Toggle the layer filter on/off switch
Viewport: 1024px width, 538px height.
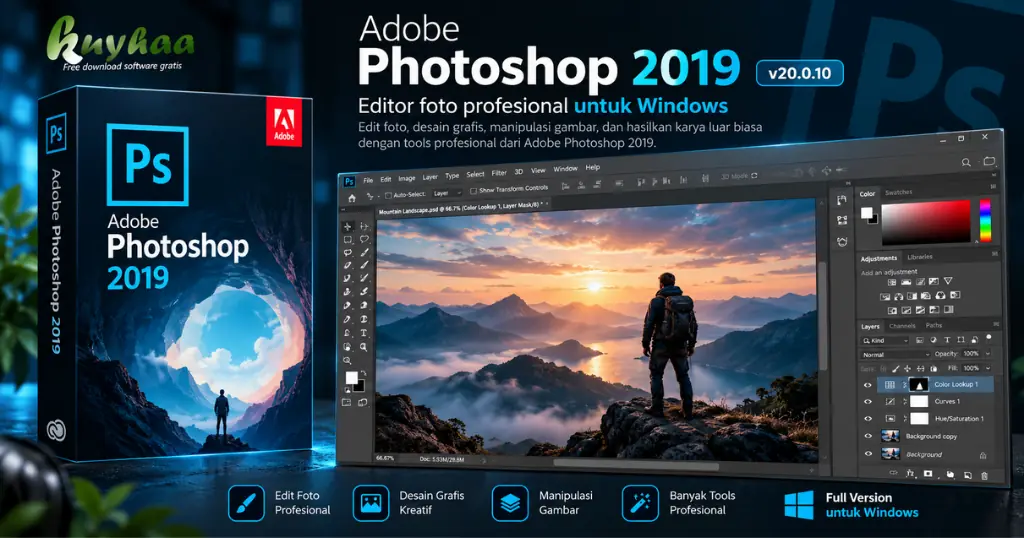tap(989, 337)
